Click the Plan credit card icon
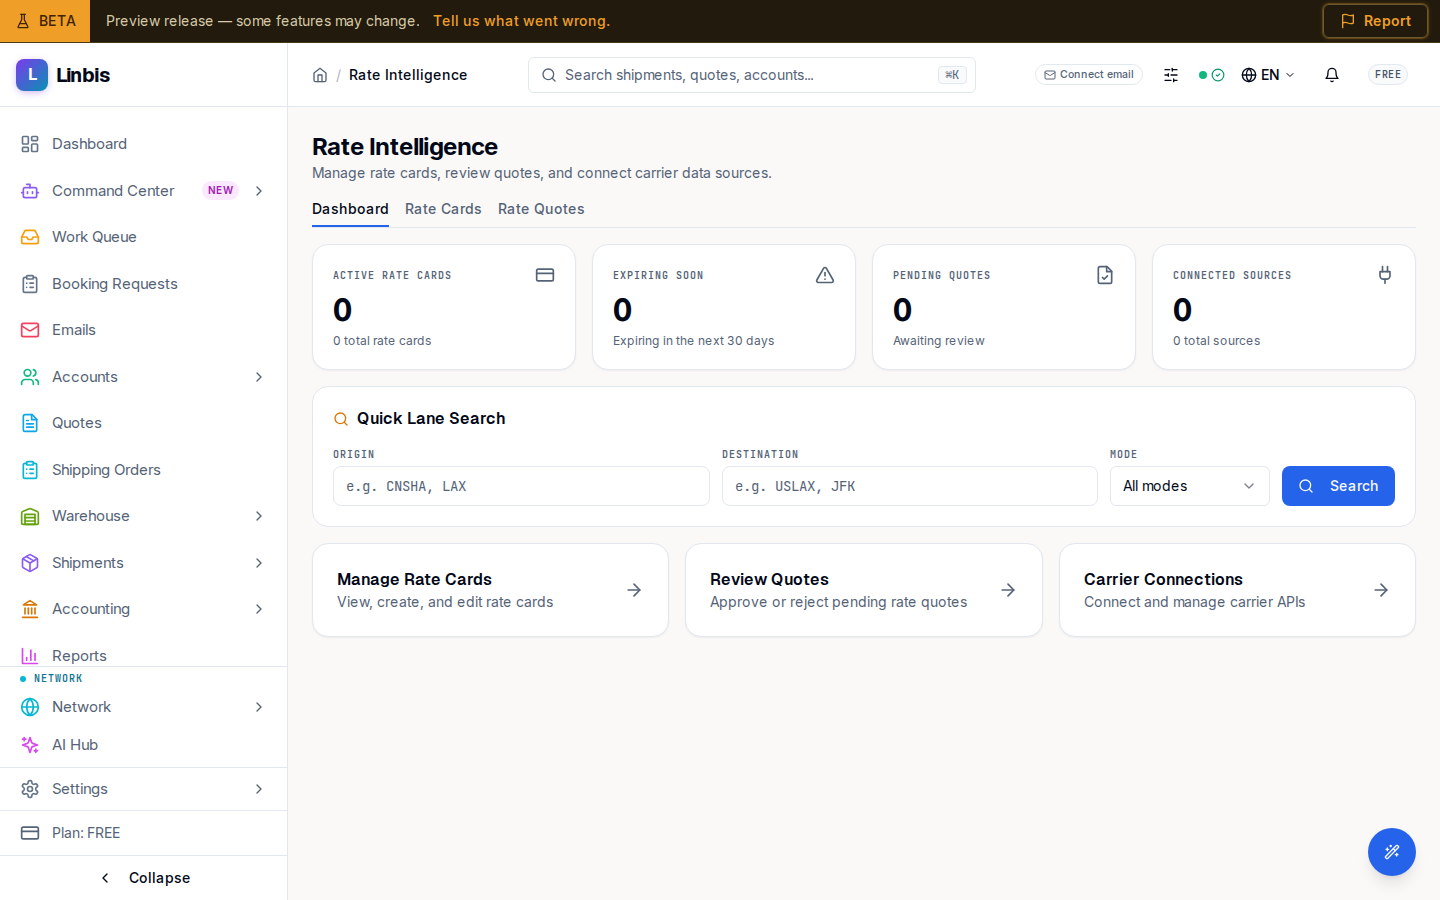The width and height of the screenshot is (1440, 900). coord(30,833)
